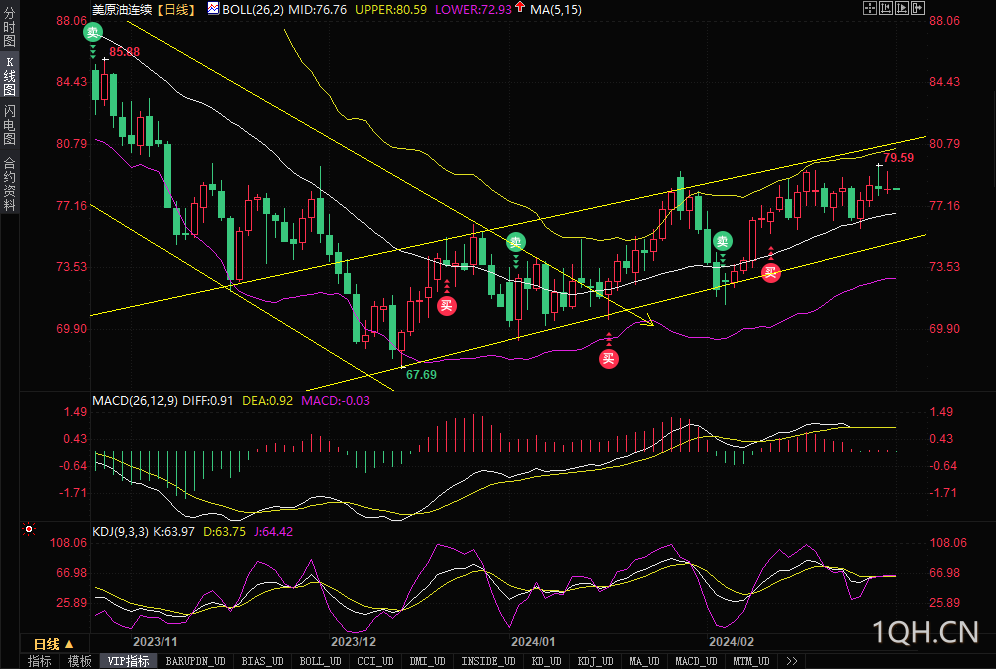The image size is (996, 669).
Task: Click the MACD(26,12,9) panel label
Action: coord(135,401)
